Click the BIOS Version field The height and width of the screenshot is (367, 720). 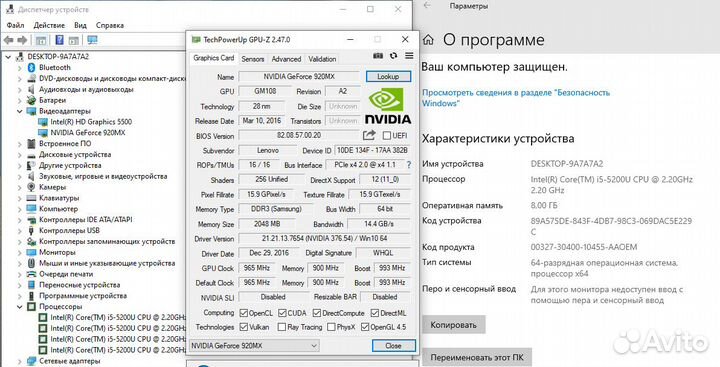click(299, 136)
